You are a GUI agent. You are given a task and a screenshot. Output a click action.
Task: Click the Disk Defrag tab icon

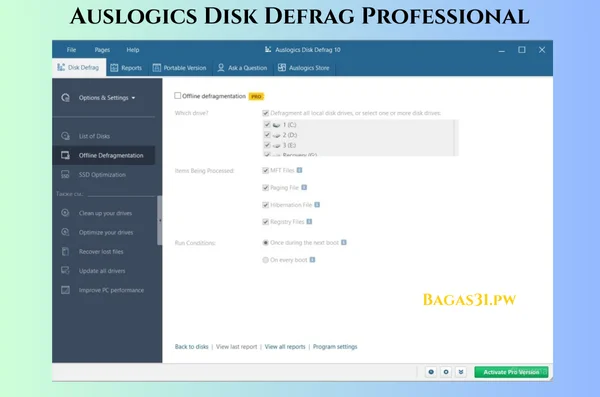click(61, 67)
